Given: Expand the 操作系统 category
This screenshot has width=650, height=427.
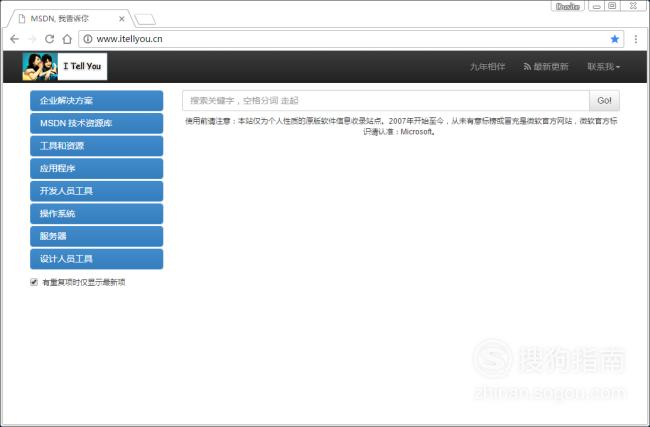Looking at the screenshot, I should [97, 214].
